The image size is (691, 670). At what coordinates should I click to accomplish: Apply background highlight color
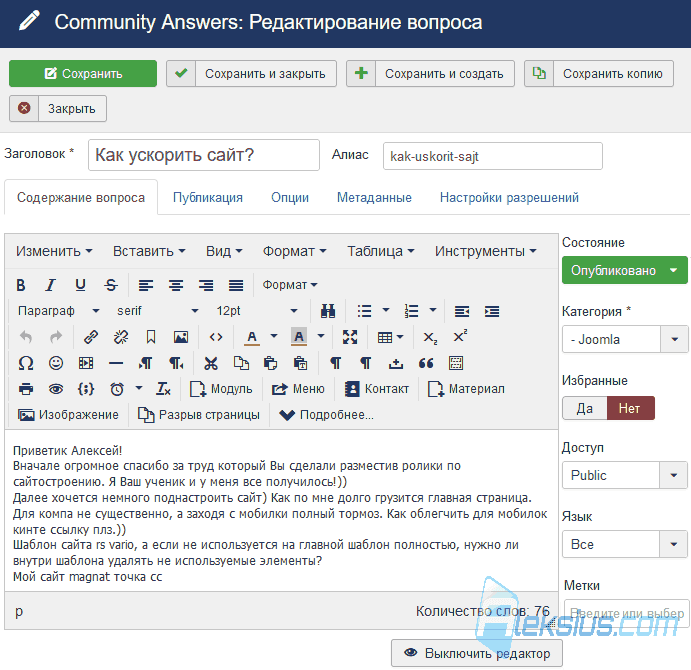point(299,337)
